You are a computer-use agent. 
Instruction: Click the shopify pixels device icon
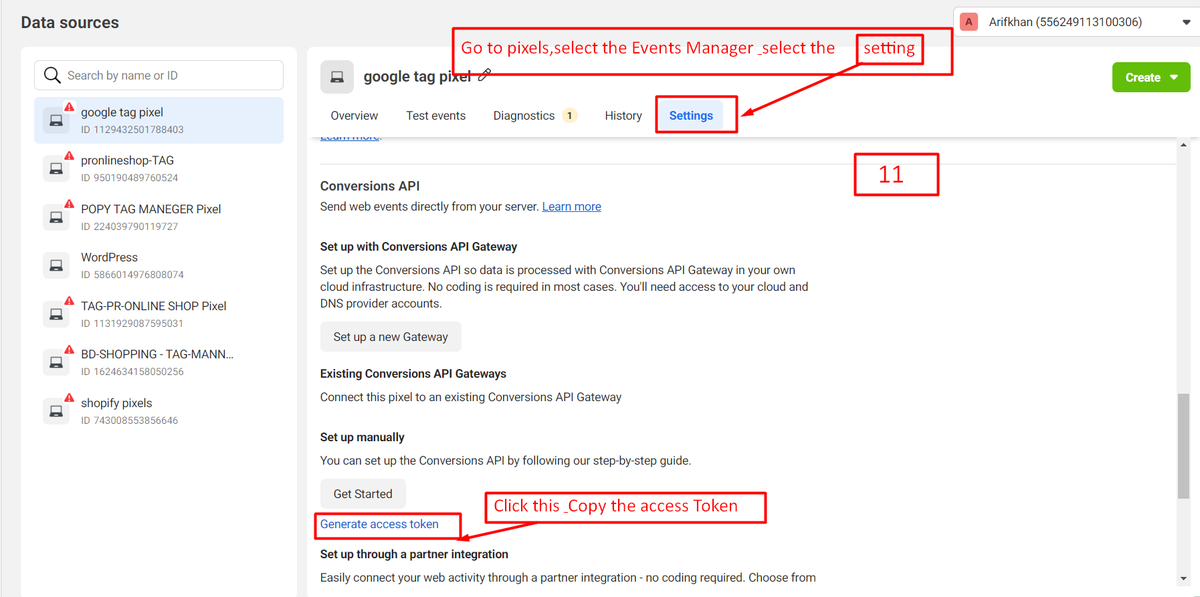click(x=57, y=411)
